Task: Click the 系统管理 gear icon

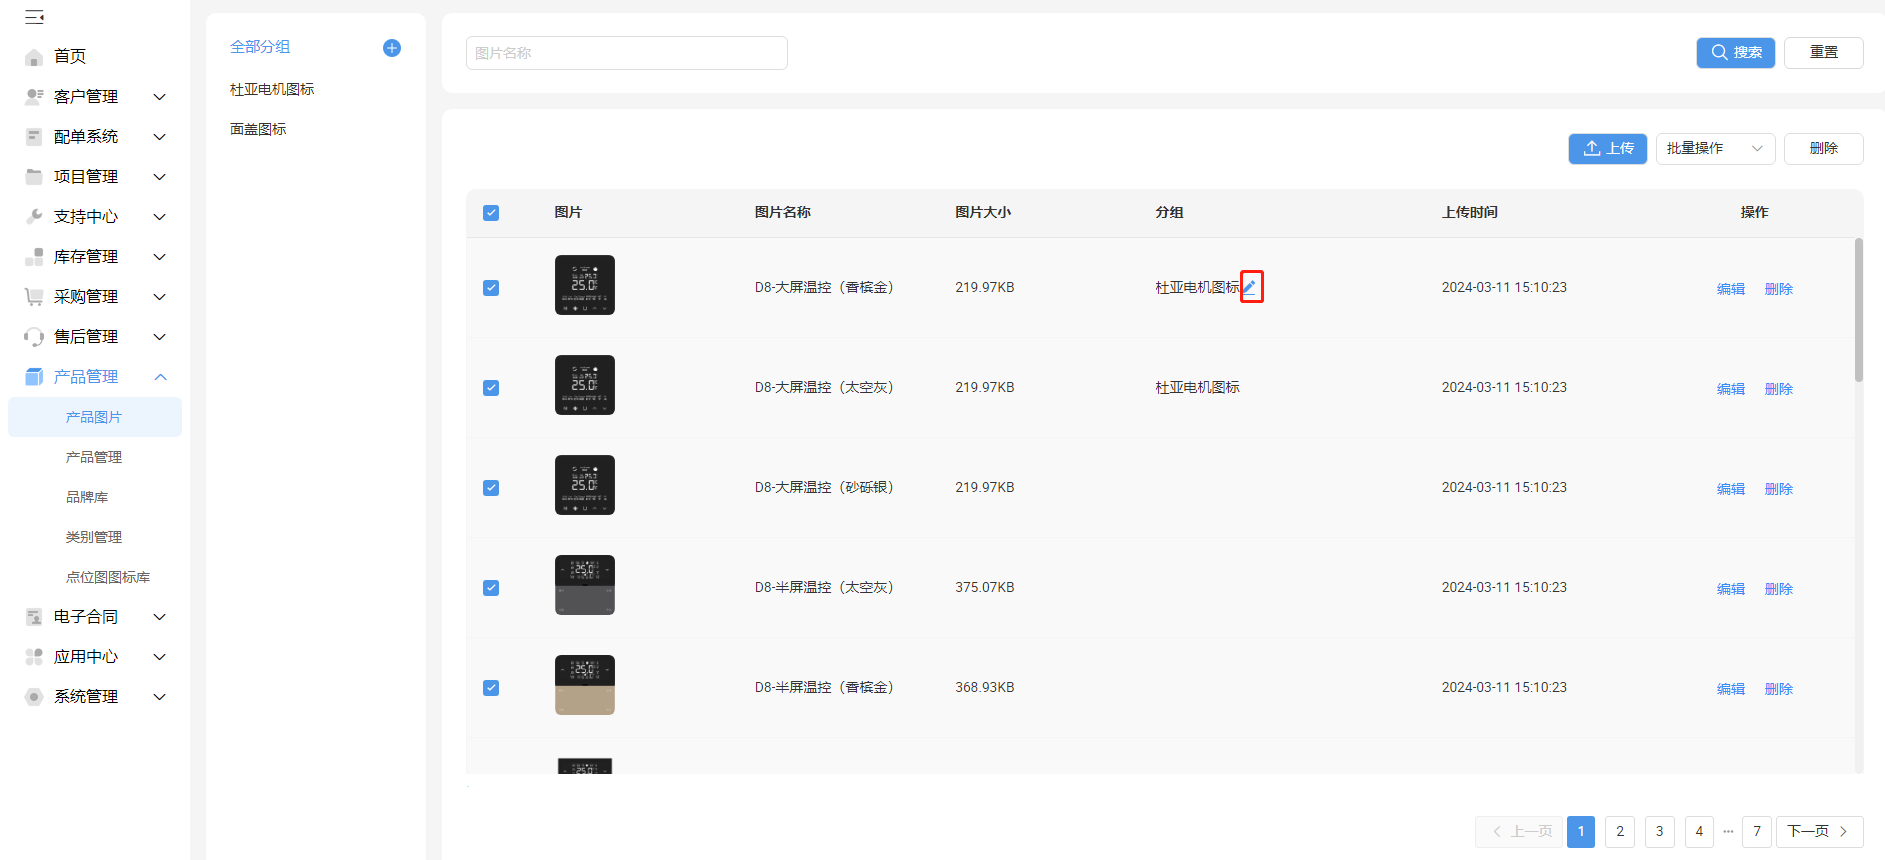Action: pyautogui.click(x=34, y=697)
